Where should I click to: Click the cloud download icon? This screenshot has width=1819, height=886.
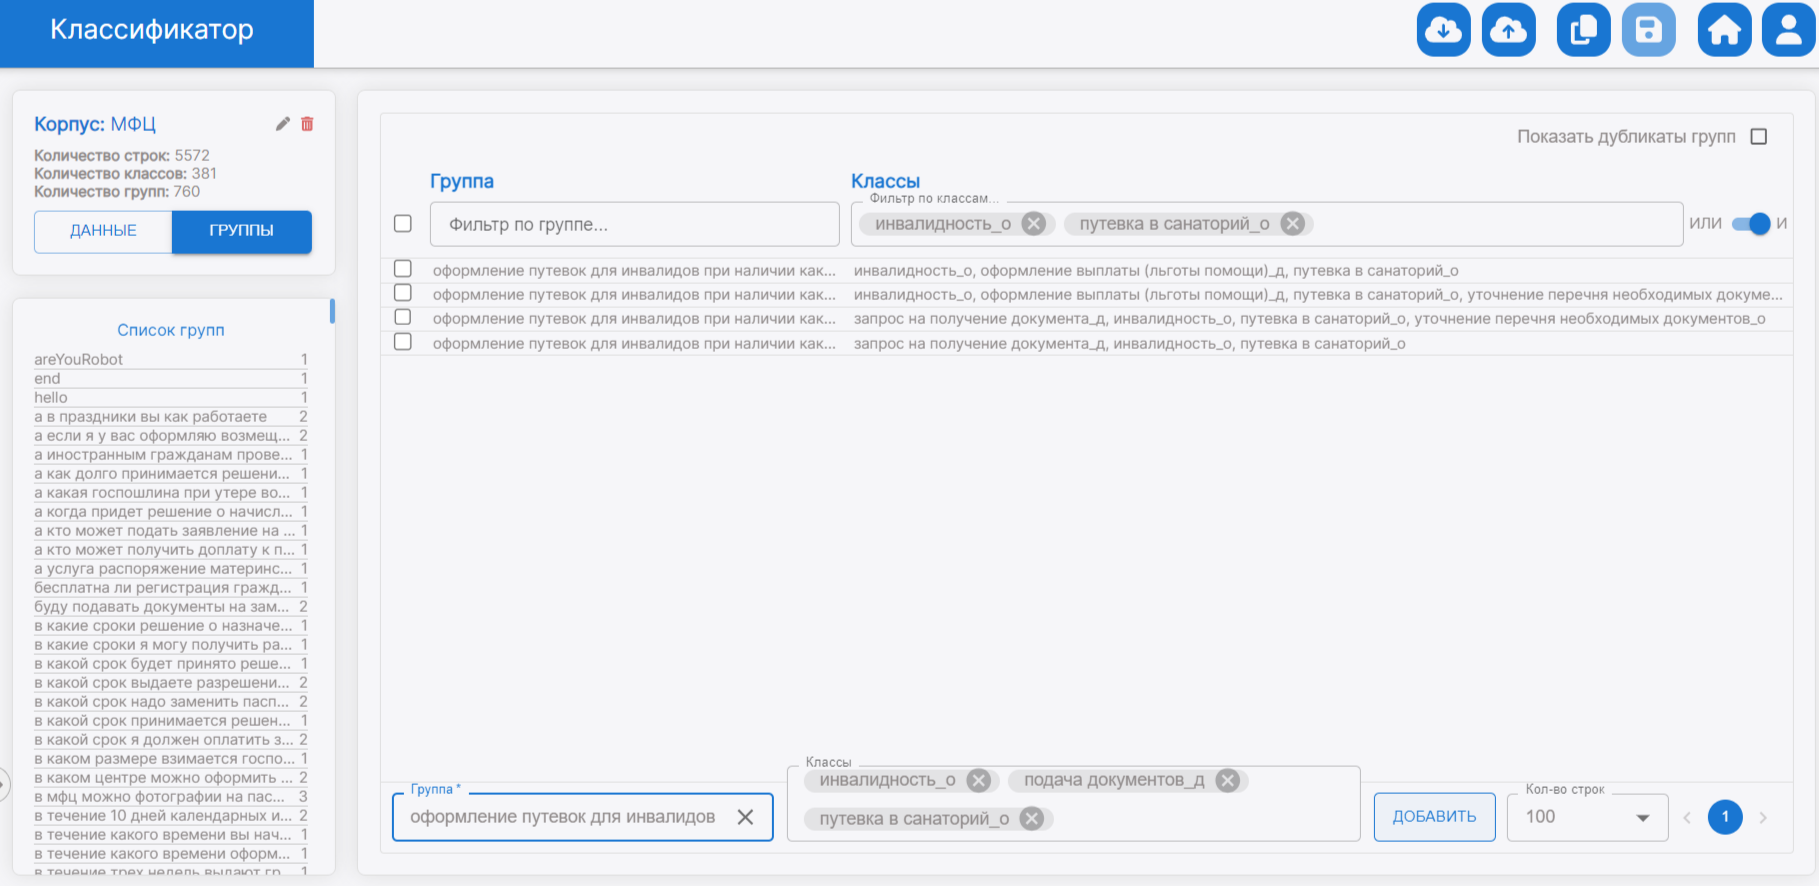(1443, 30)
